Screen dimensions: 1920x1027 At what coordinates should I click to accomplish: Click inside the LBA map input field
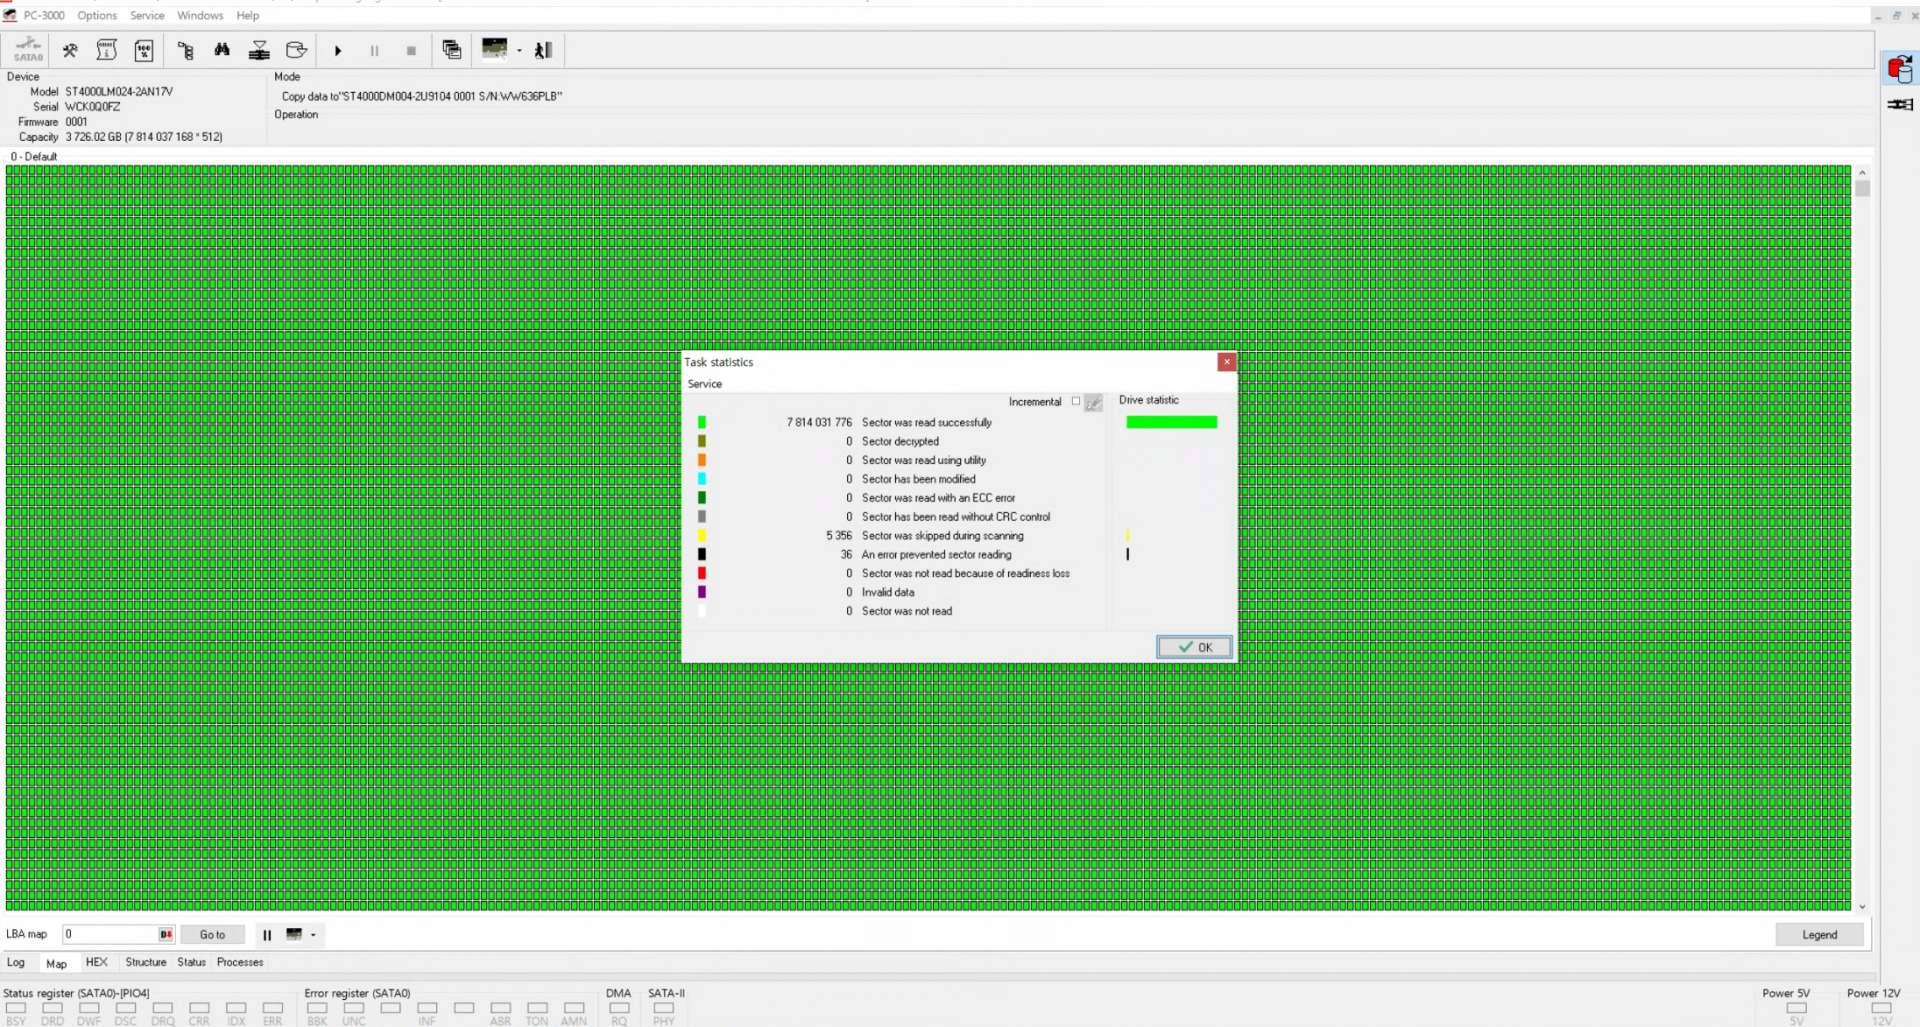tap(110, 934)
